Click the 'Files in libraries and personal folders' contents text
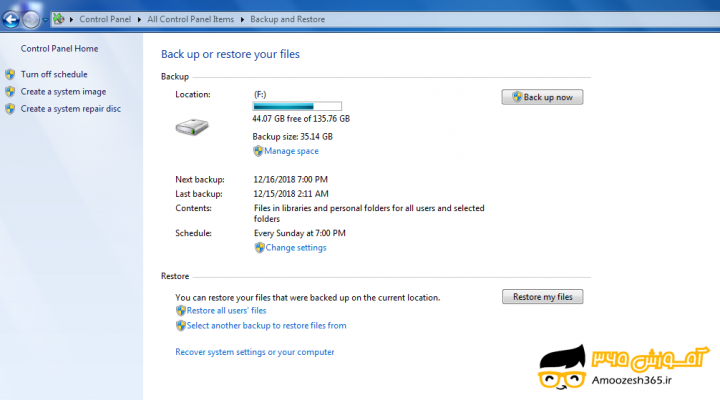Viewport: 720px width, 400px height. coord(369,214)
